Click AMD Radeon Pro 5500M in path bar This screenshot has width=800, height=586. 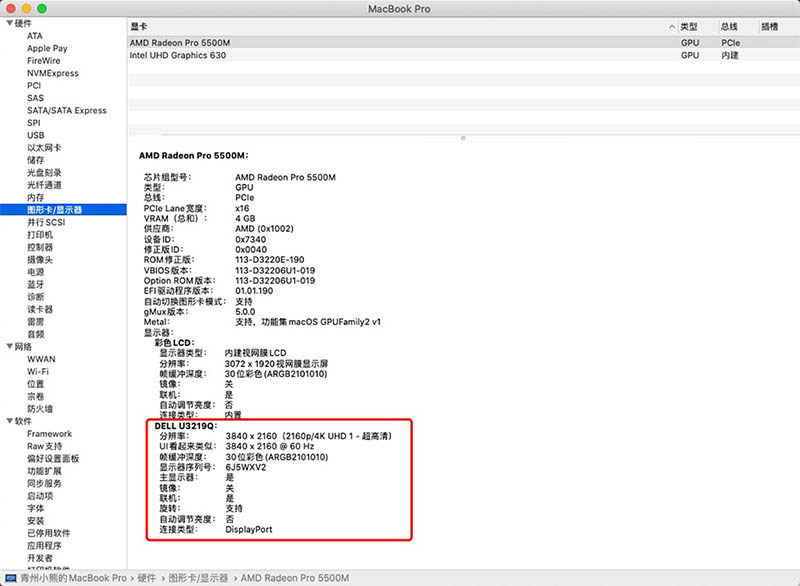[295, 578]
